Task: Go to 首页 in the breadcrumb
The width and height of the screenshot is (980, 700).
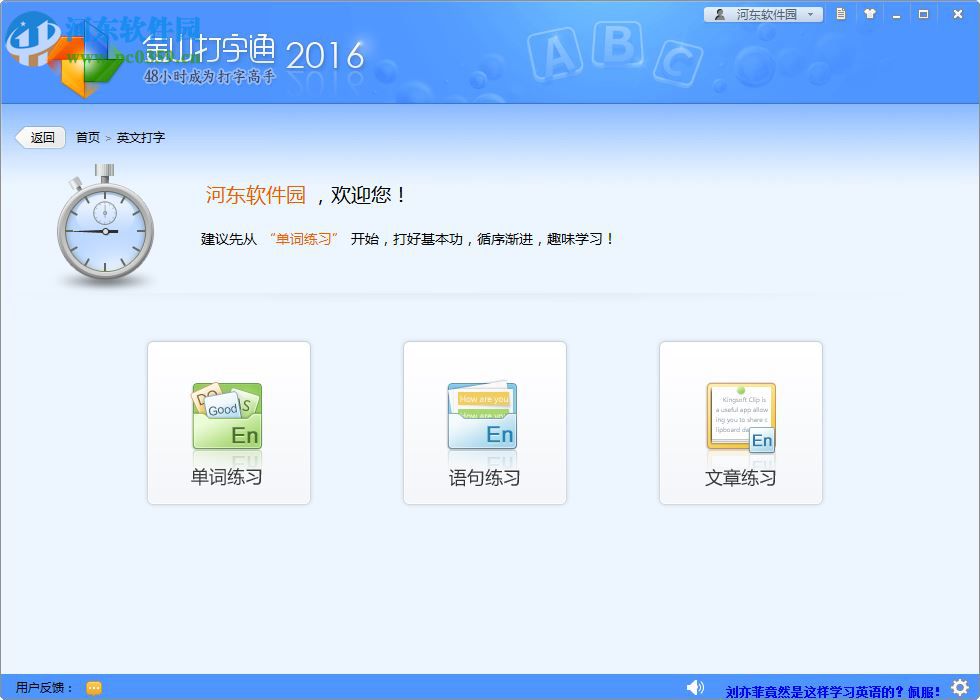Action: [x=87, y=137]
